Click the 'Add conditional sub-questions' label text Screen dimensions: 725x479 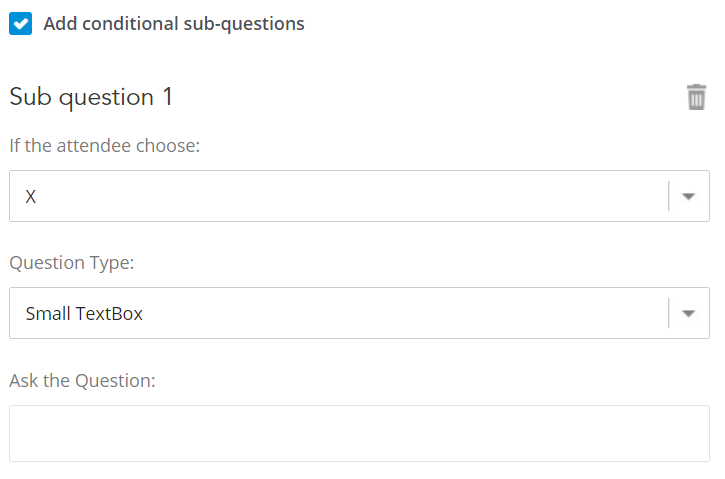point(174,24)
